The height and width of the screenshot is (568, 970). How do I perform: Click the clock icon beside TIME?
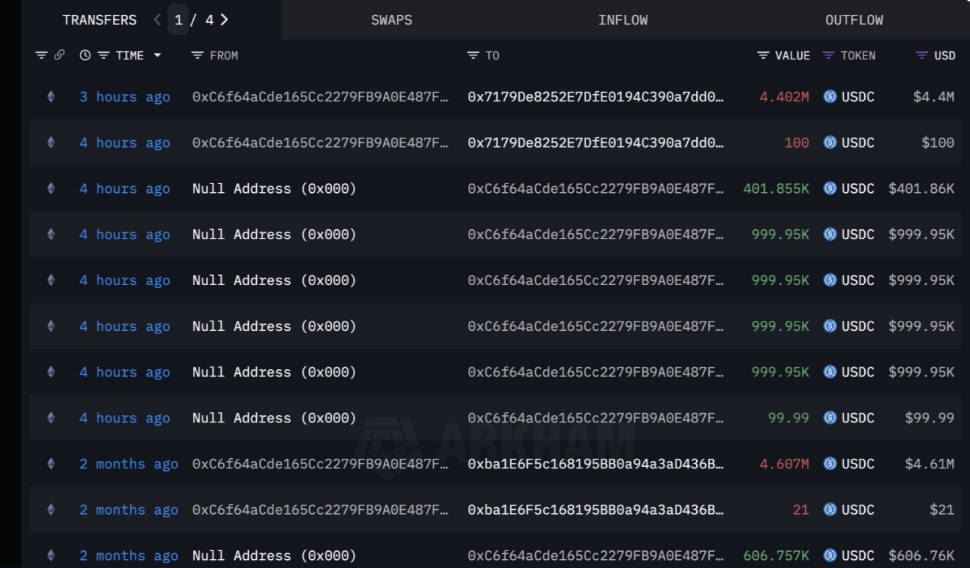tap(85, 56)
